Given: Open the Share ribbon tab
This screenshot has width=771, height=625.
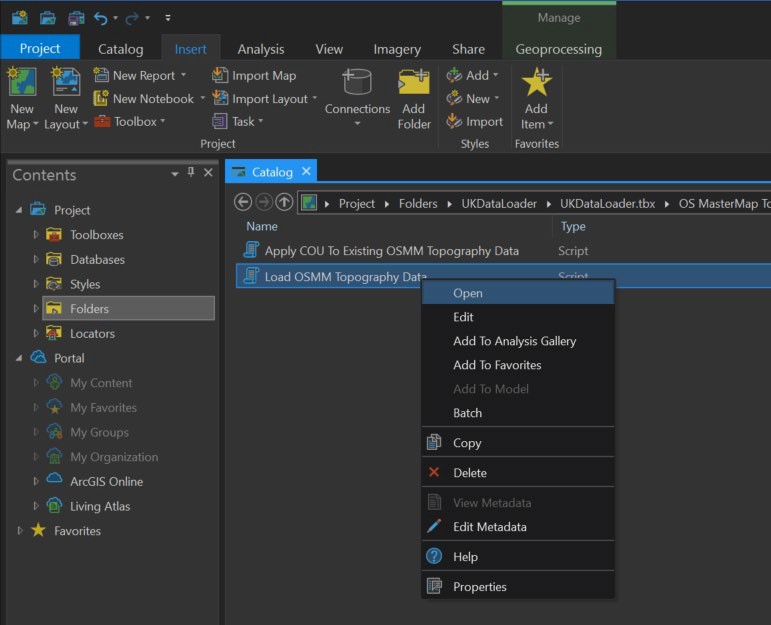Looking at the screenshot, I should click(468, 49).
